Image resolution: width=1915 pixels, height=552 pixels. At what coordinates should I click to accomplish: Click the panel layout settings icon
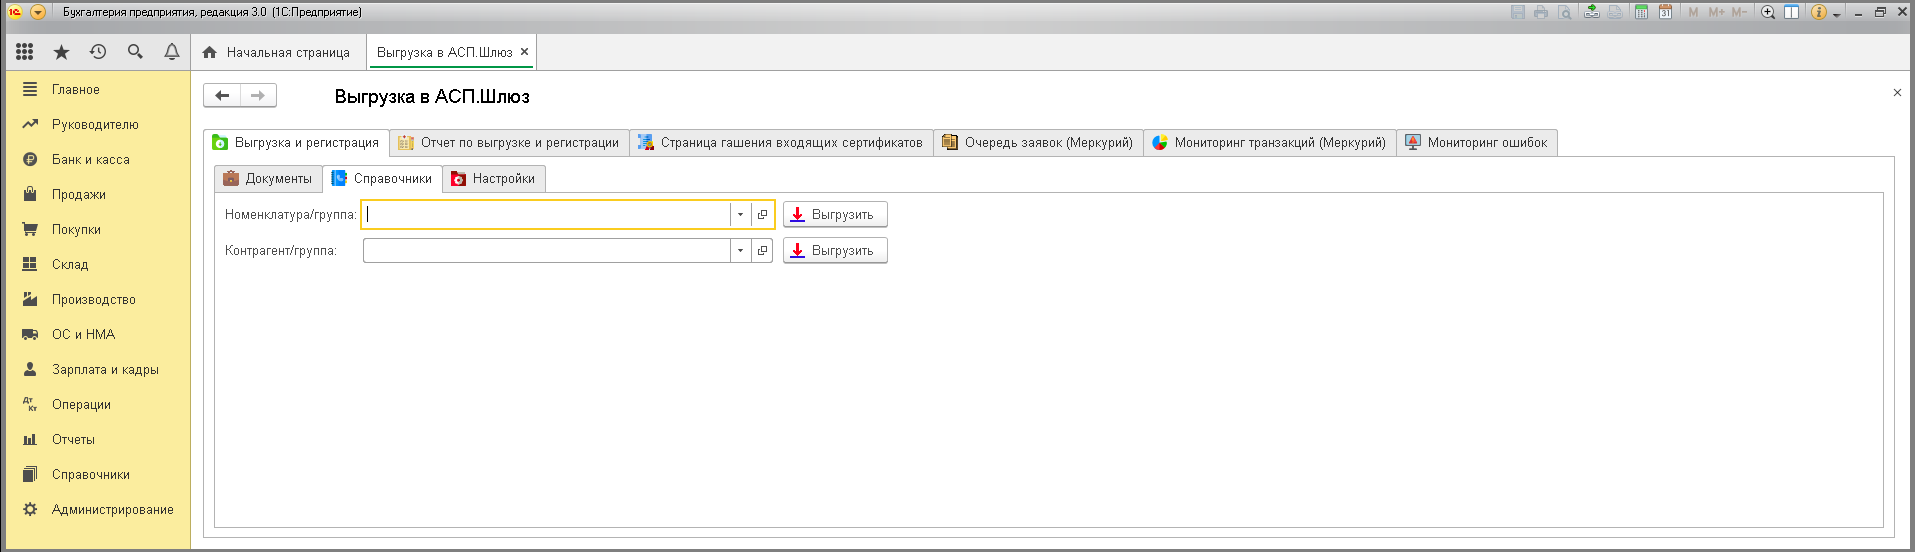[1792, 12]
